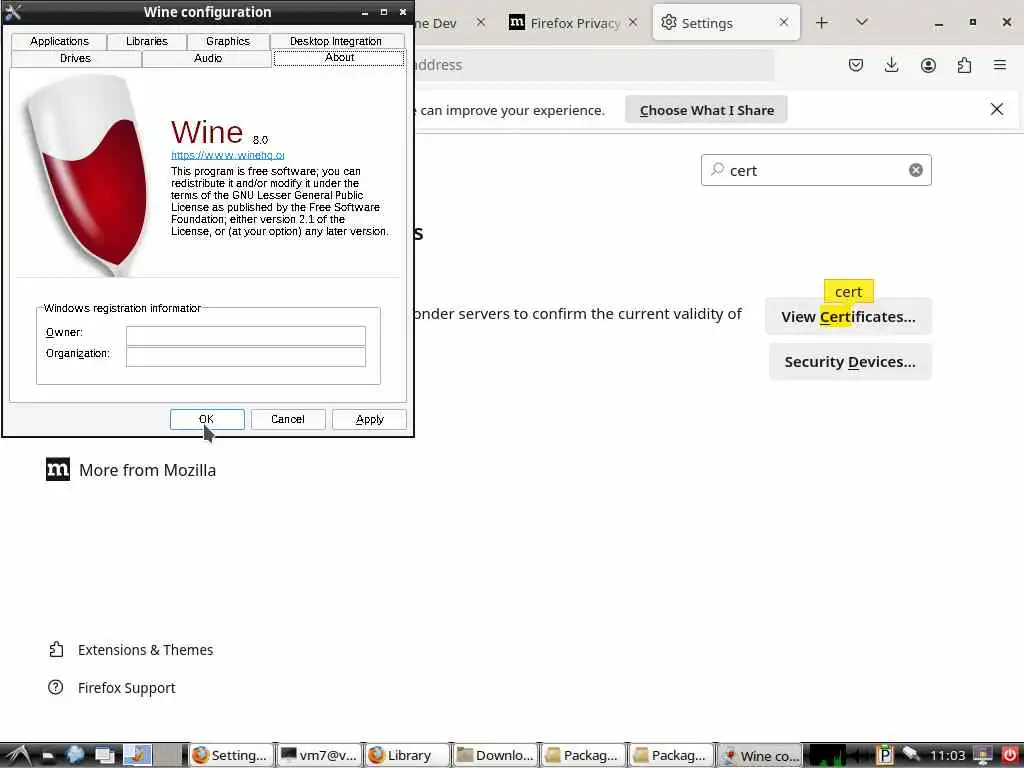Click the Firefox address bar
This screenshot has width=1024, height=768.
pyautogui.click(x=593, y=65)
